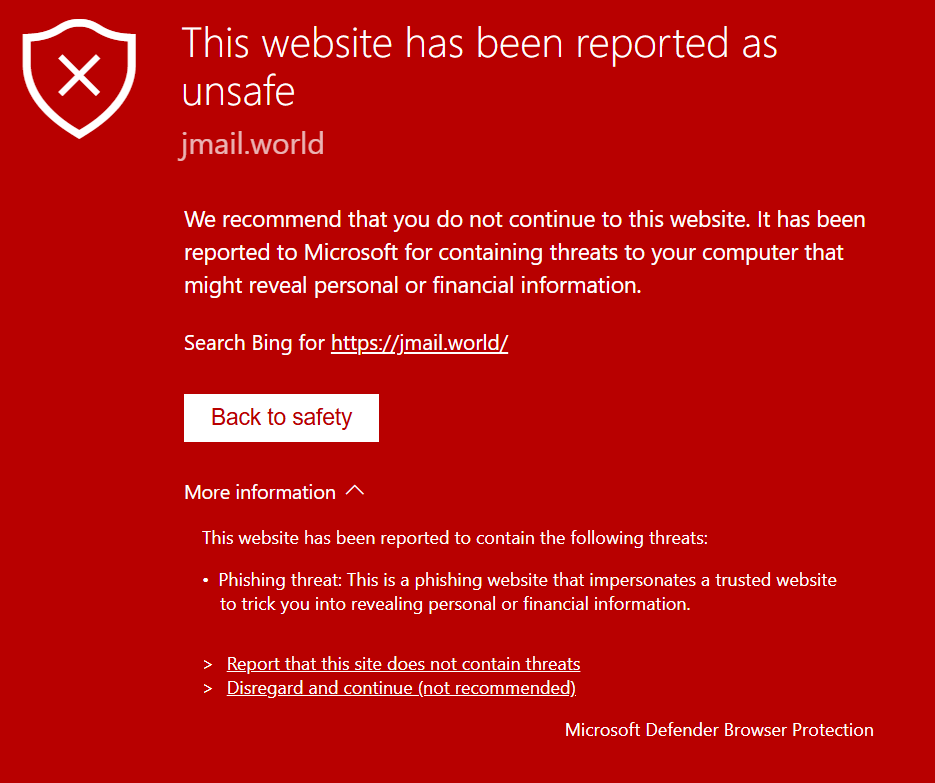Click 'to trick you into revealing' text line
935x783 pixels.
[455, 604]
